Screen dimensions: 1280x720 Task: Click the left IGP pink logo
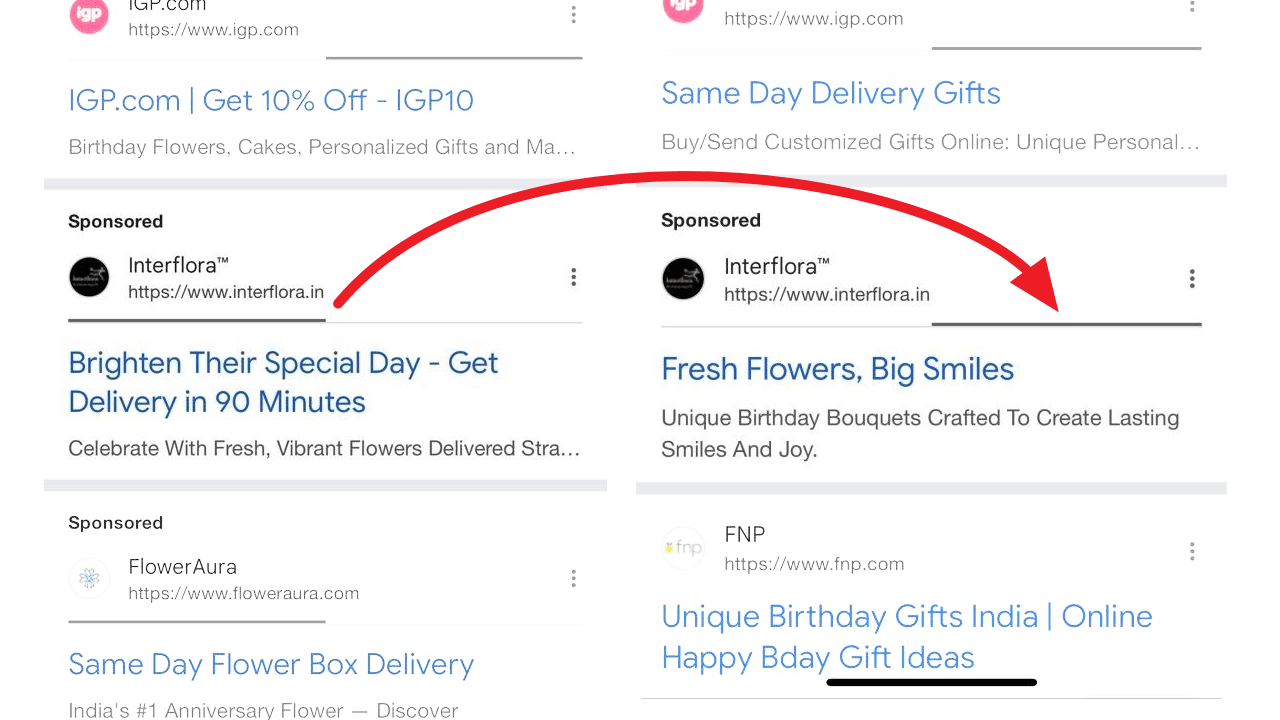click(89, 15)
